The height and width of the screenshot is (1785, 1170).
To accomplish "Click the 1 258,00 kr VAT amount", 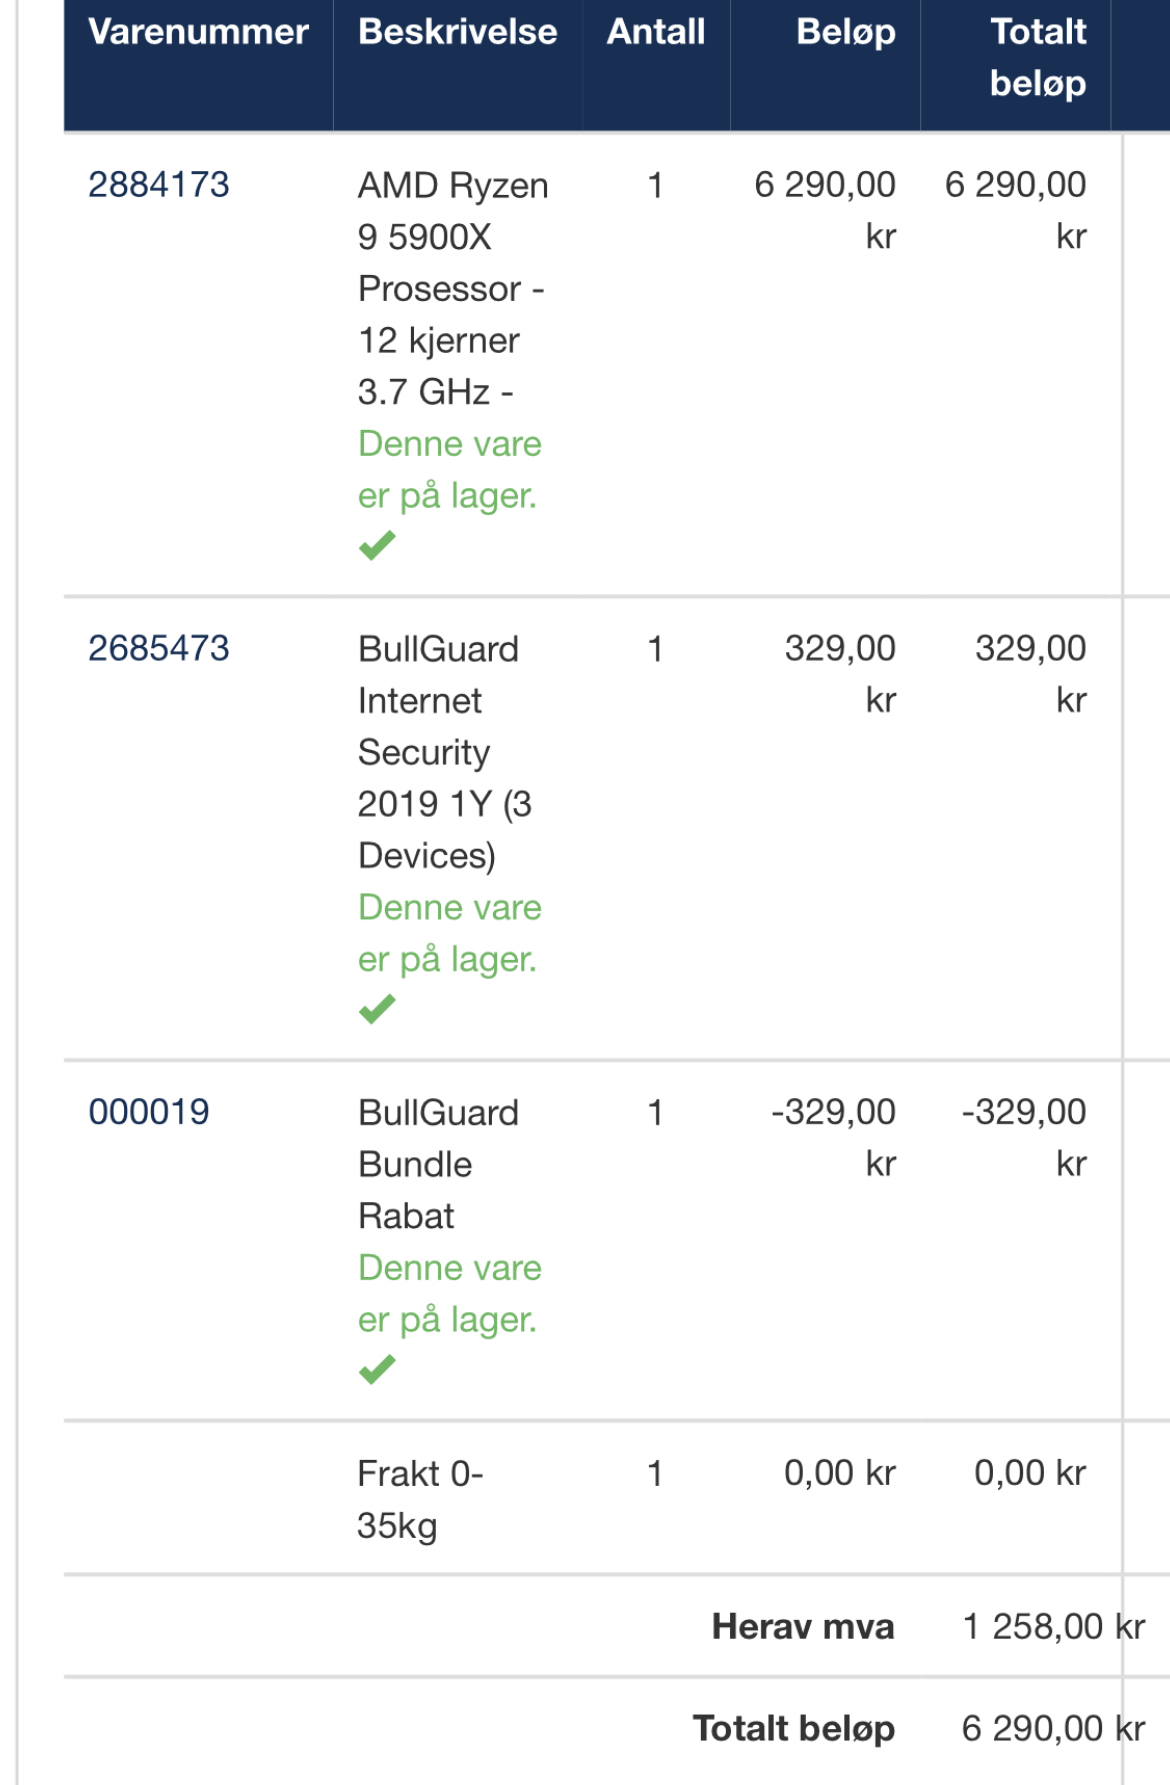I will (x=1054, y=1627).
